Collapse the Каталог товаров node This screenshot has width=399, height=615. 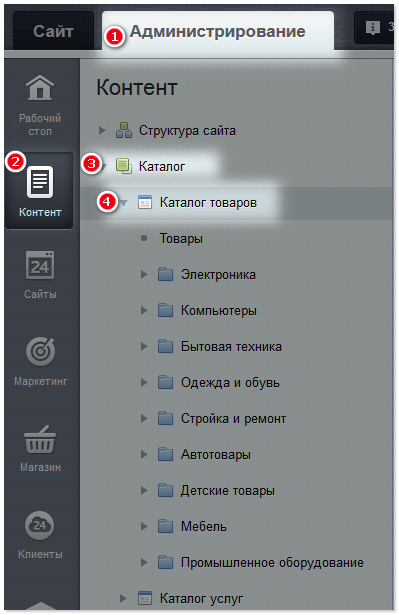tap(124, 203)
